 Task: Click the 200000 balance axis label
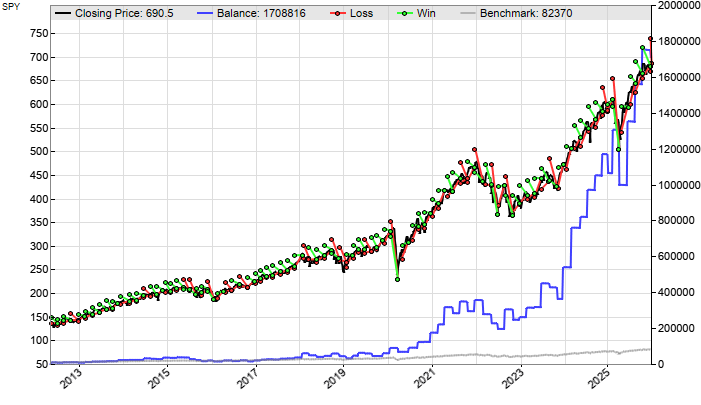click(x=676, y=328)
